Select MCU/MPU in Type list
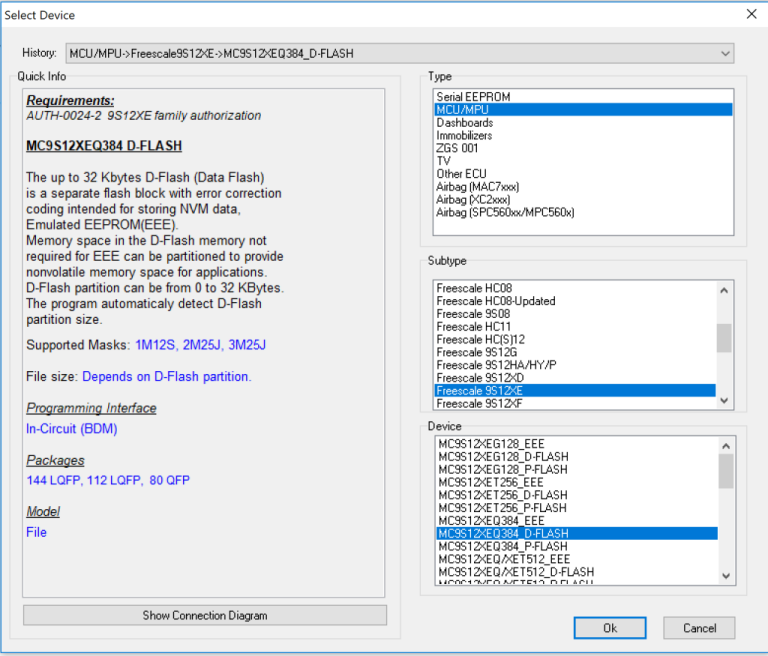768x656 pixels. (x=583, y=109)
